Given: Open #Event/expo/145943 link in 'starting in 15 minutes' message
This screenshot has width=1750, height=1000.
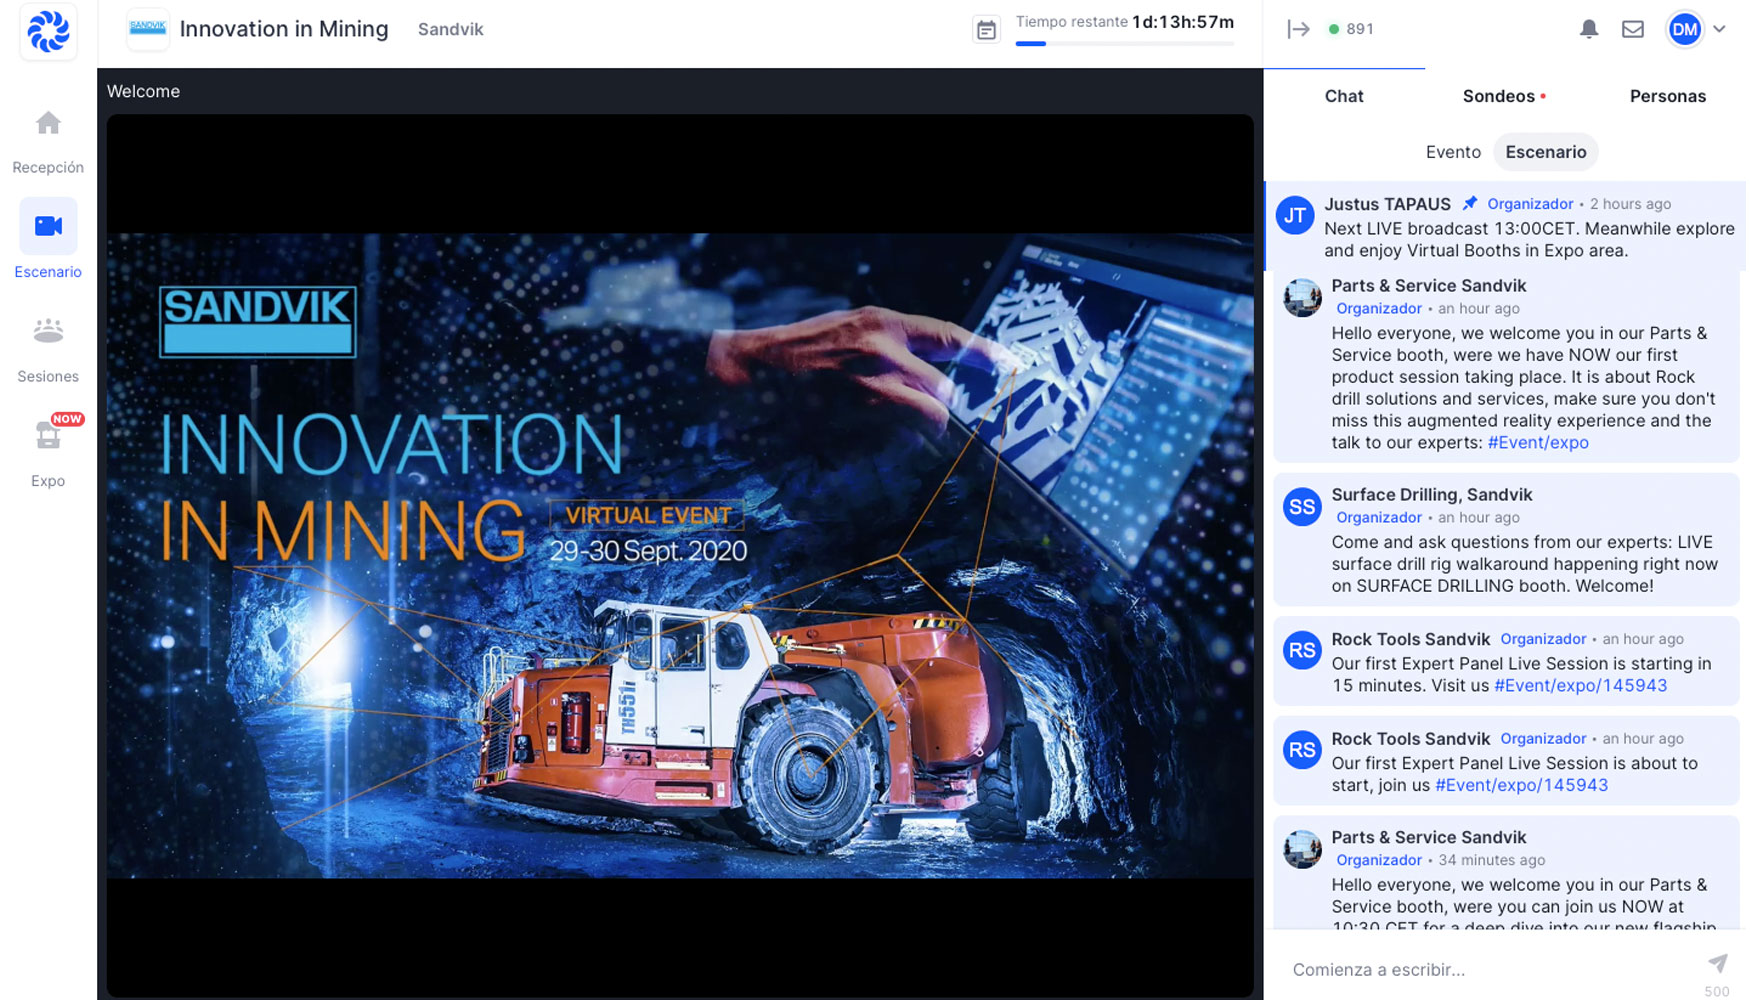Looking at the screenshot, I should point(1580,685).
